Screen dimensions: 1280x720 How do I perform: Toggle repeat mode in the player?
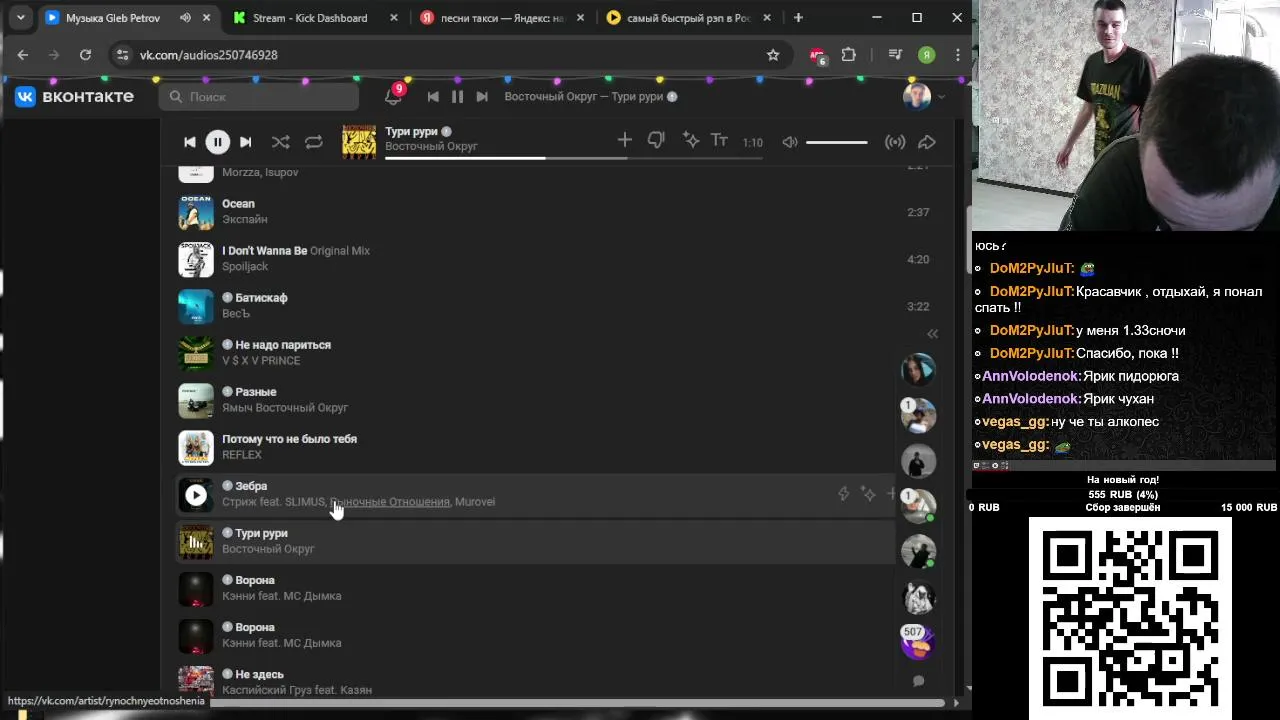click(314, 142)
